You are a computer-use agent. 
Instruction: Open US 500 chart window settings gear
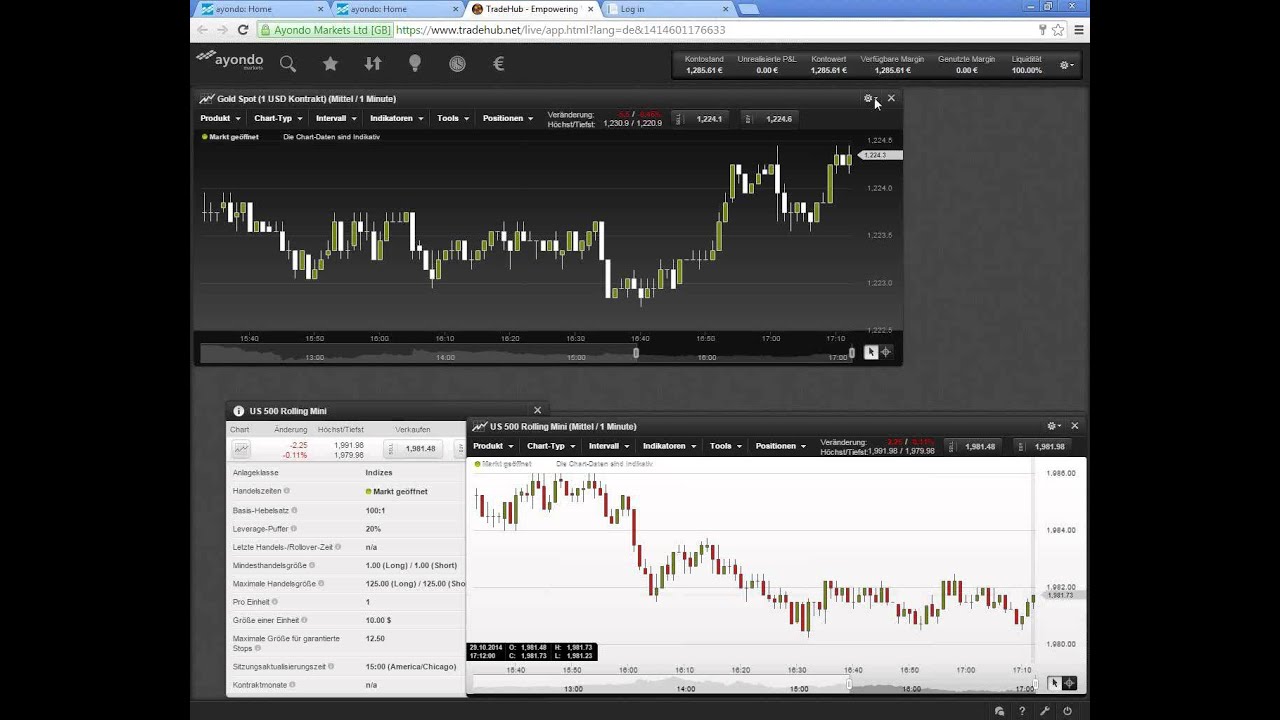pyautogui.click(x=1052, y=426)
